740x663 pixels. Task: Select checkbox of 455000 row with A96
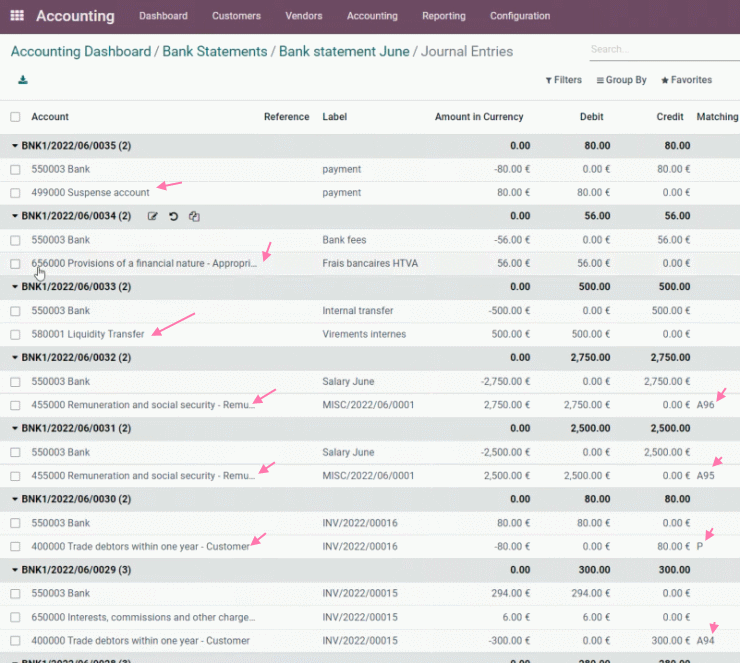point(15,405)
